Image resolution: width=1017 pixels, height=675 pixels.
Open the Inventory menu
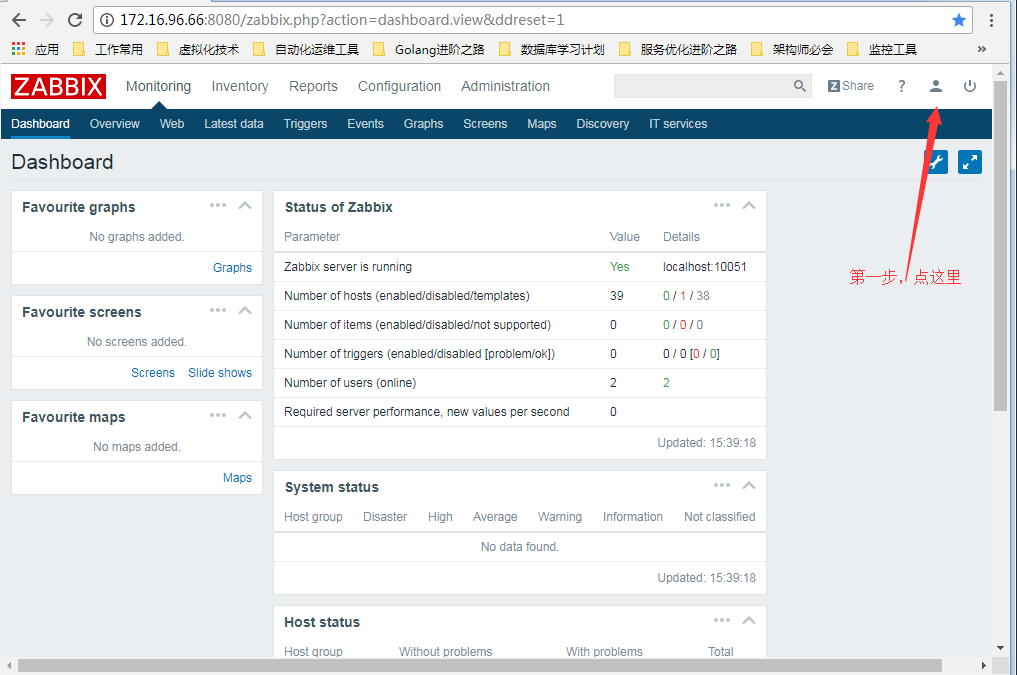[x=240, y=86]
